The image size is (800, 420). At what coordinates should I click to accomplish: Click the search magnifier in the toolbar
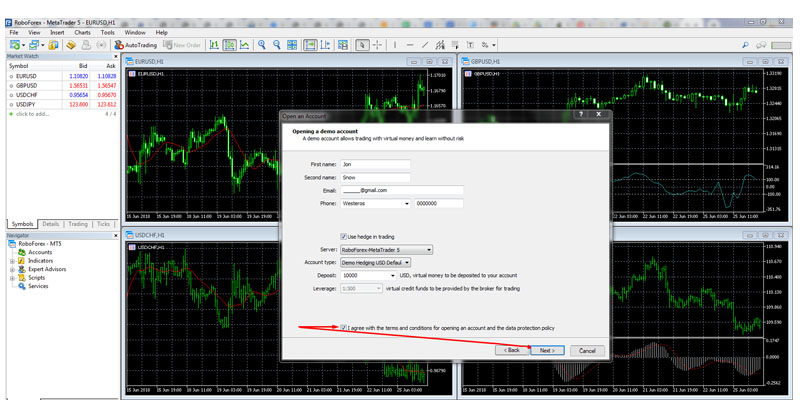(x=745, y=45)
